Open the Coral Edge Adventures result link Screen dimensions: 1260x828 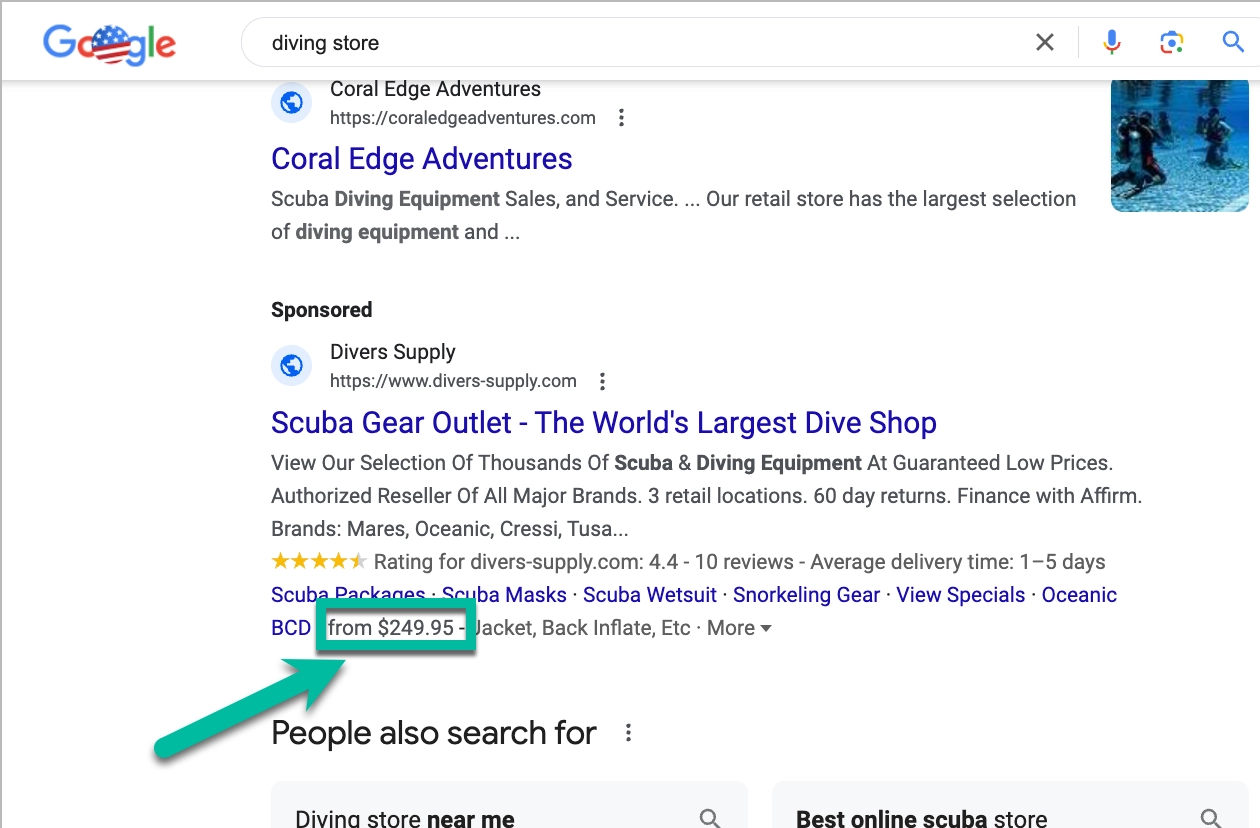(421, 159)
